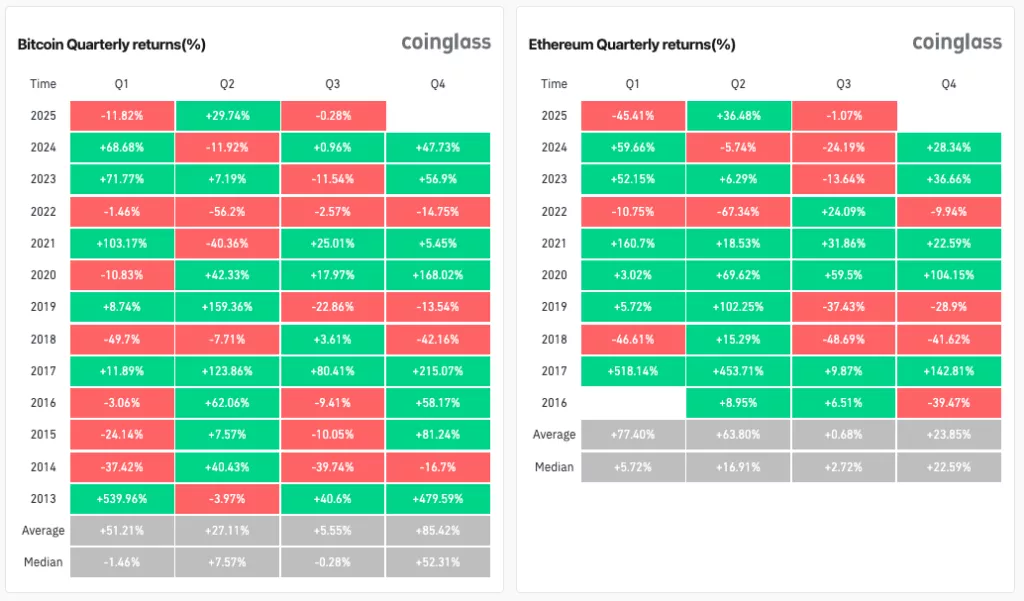
Task: Select the Time column header in the Bitcoin table
Action: click(x=44, y=84)
